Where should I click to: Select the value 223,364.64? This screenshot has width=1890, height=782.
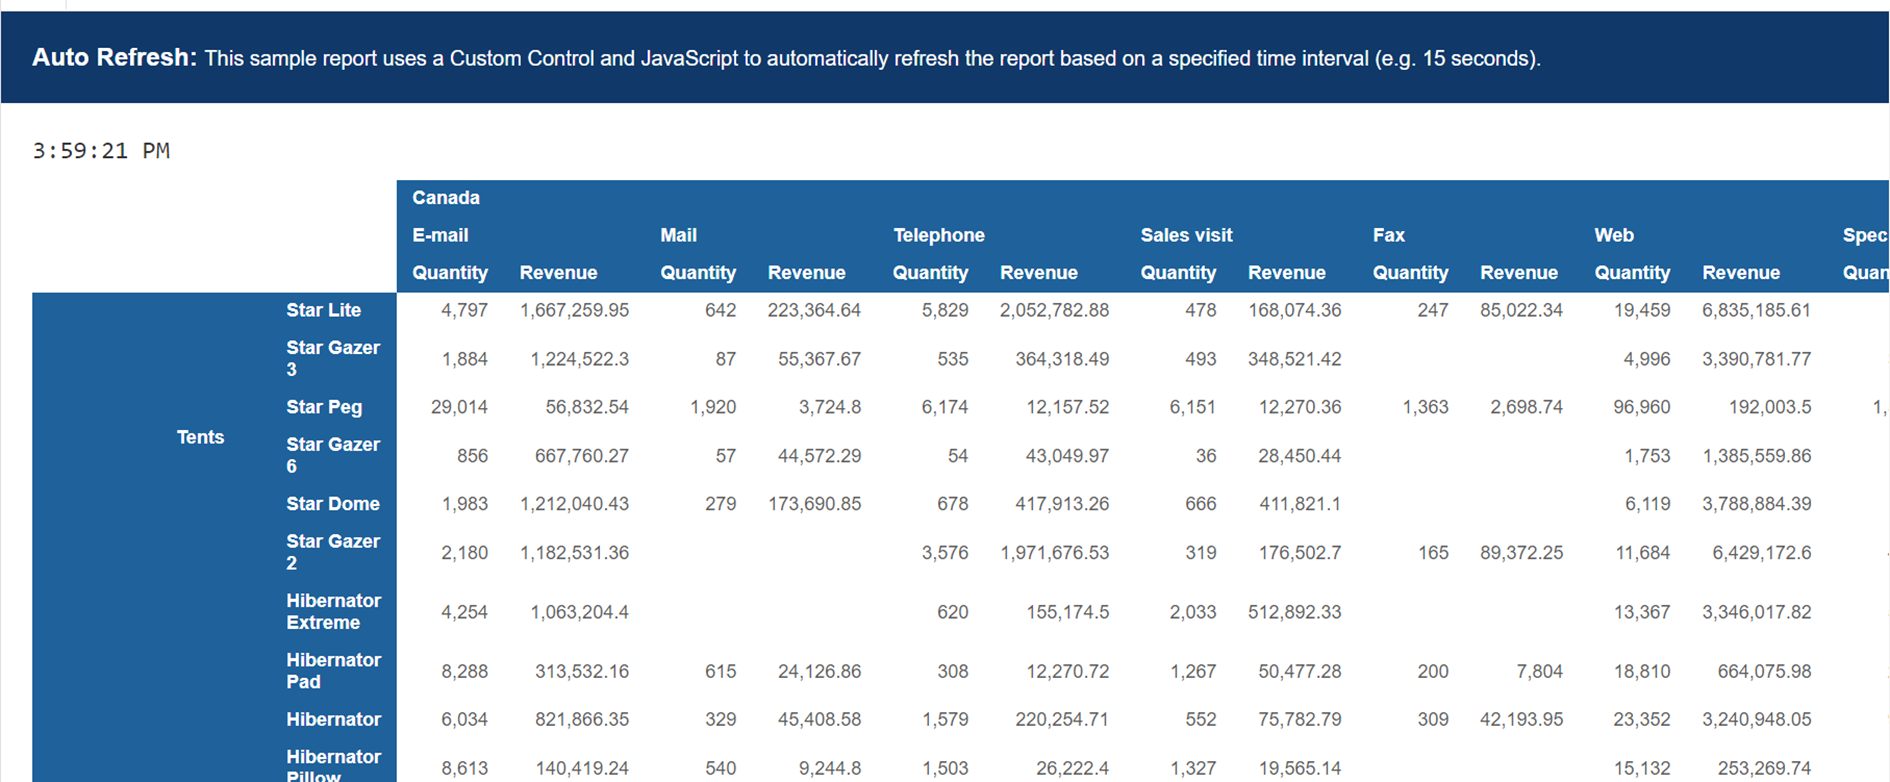point(814,310)
